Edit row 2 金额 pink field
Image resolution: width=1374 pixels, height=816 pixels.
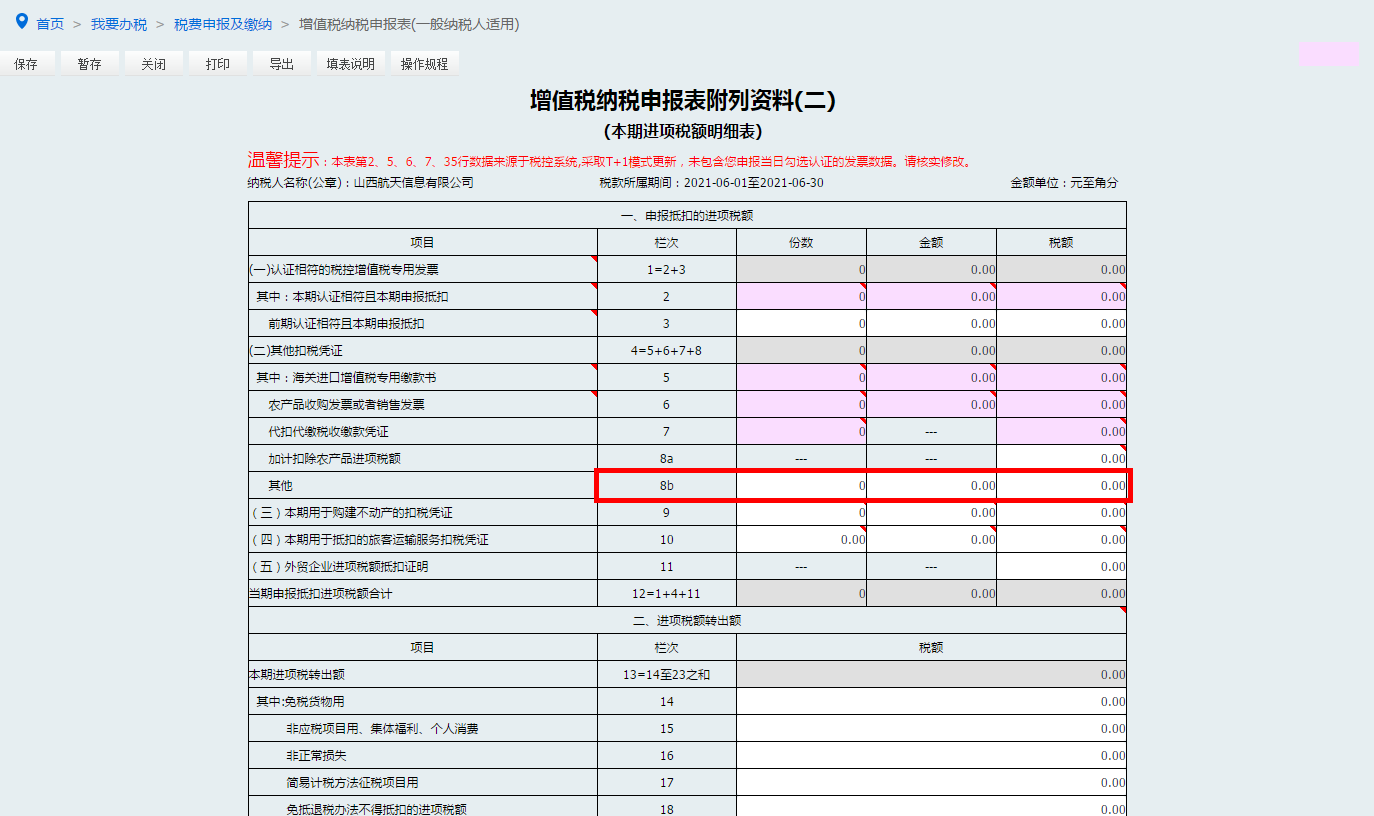click(932, 297)
